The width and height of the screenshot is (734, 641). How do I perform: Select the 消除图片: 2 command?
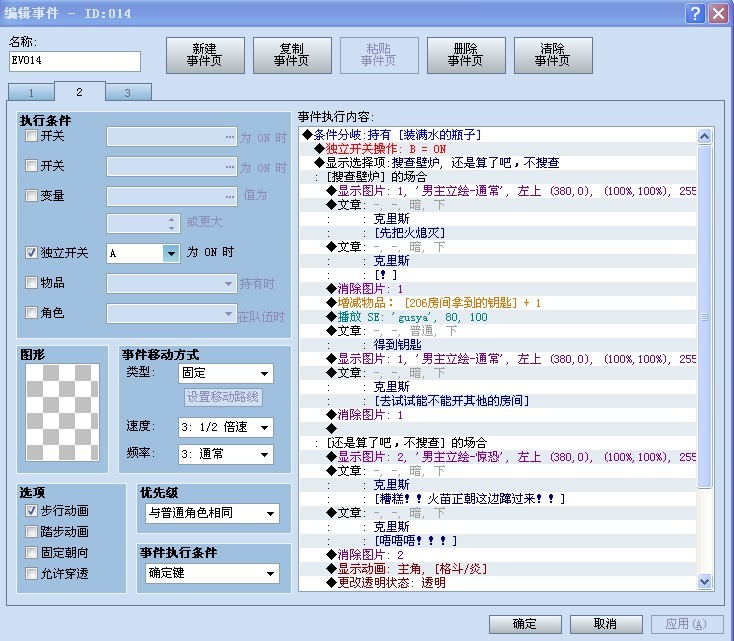click(x=498, y=555)
